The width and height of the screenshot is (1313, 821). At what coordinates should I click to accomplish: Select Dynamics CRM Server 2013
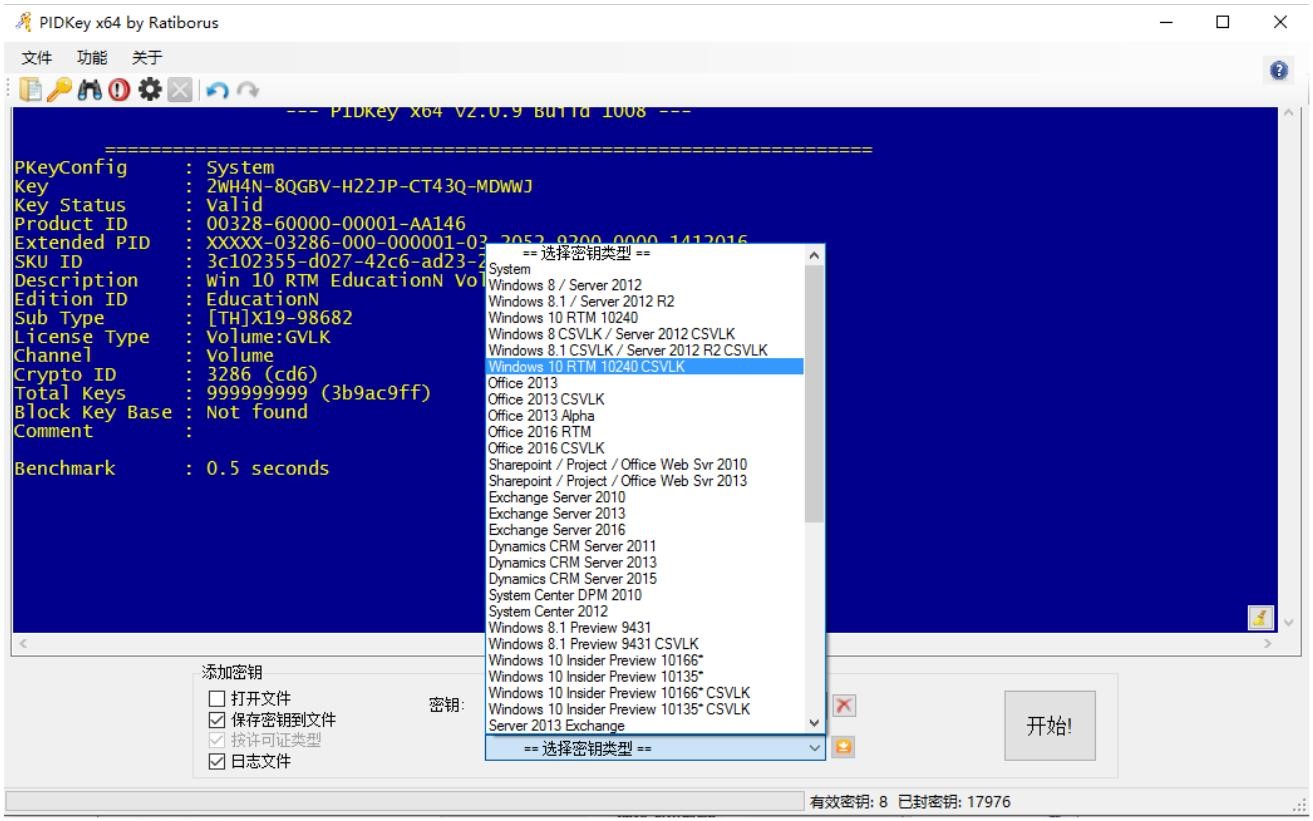645,562
